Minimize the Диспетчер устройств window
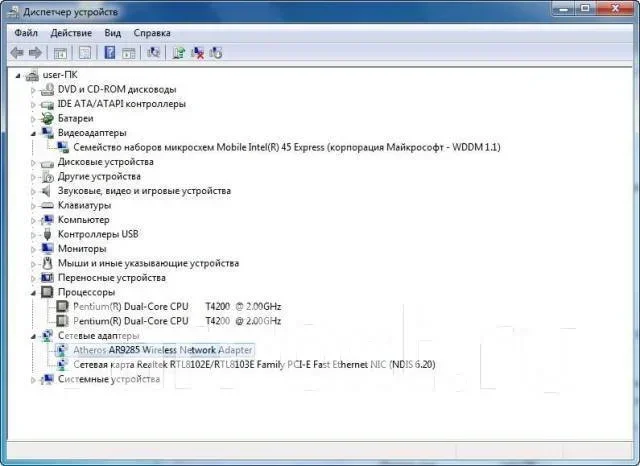Image resolution: width=640 pixels, height=466 pixels. 564,9
